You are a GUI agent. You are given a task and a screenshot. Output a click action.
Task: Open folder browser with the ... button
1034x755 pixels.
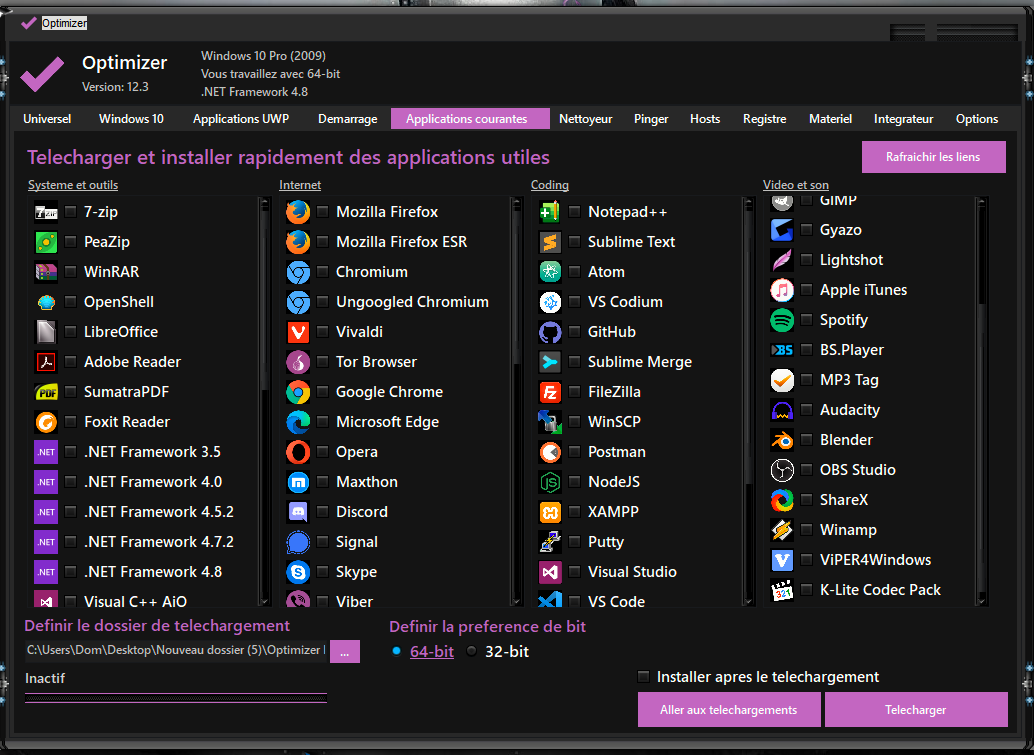[344, 651]
